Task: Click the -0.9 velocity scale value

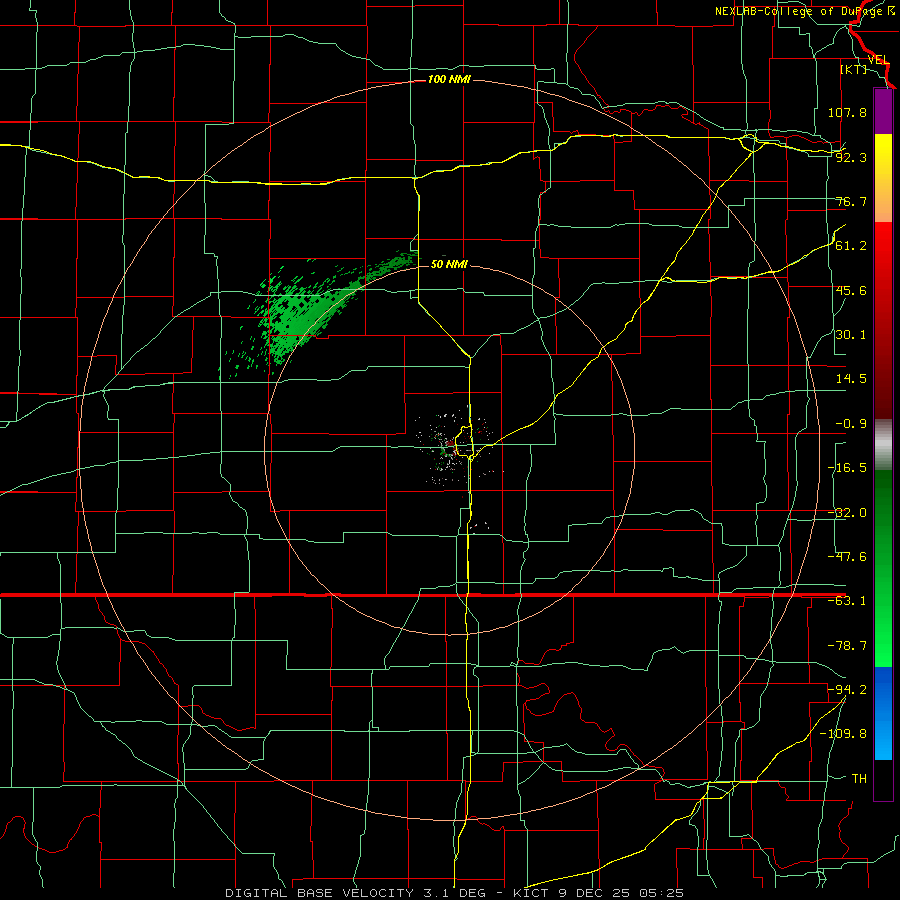Action: click(x=851, y=424)
